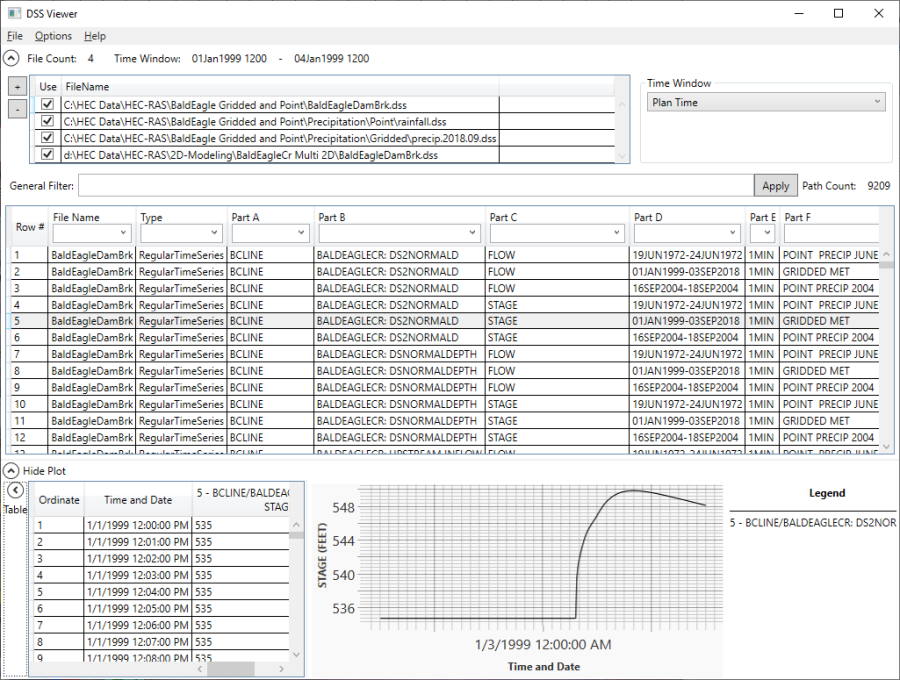Uncheck Use box for BaldEagleDamBrk.dss first file
The image size is (900, 680).
click(47, 104)
